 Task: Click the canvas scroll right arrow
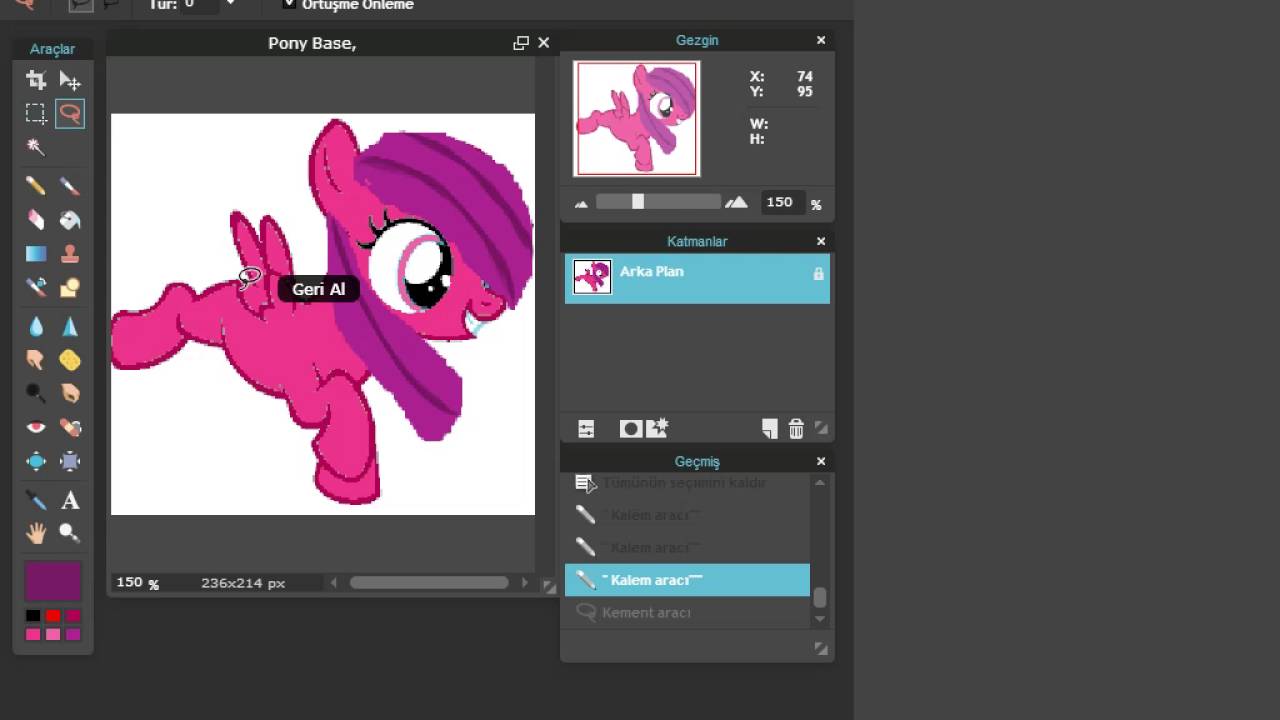[x=525, y=582]
